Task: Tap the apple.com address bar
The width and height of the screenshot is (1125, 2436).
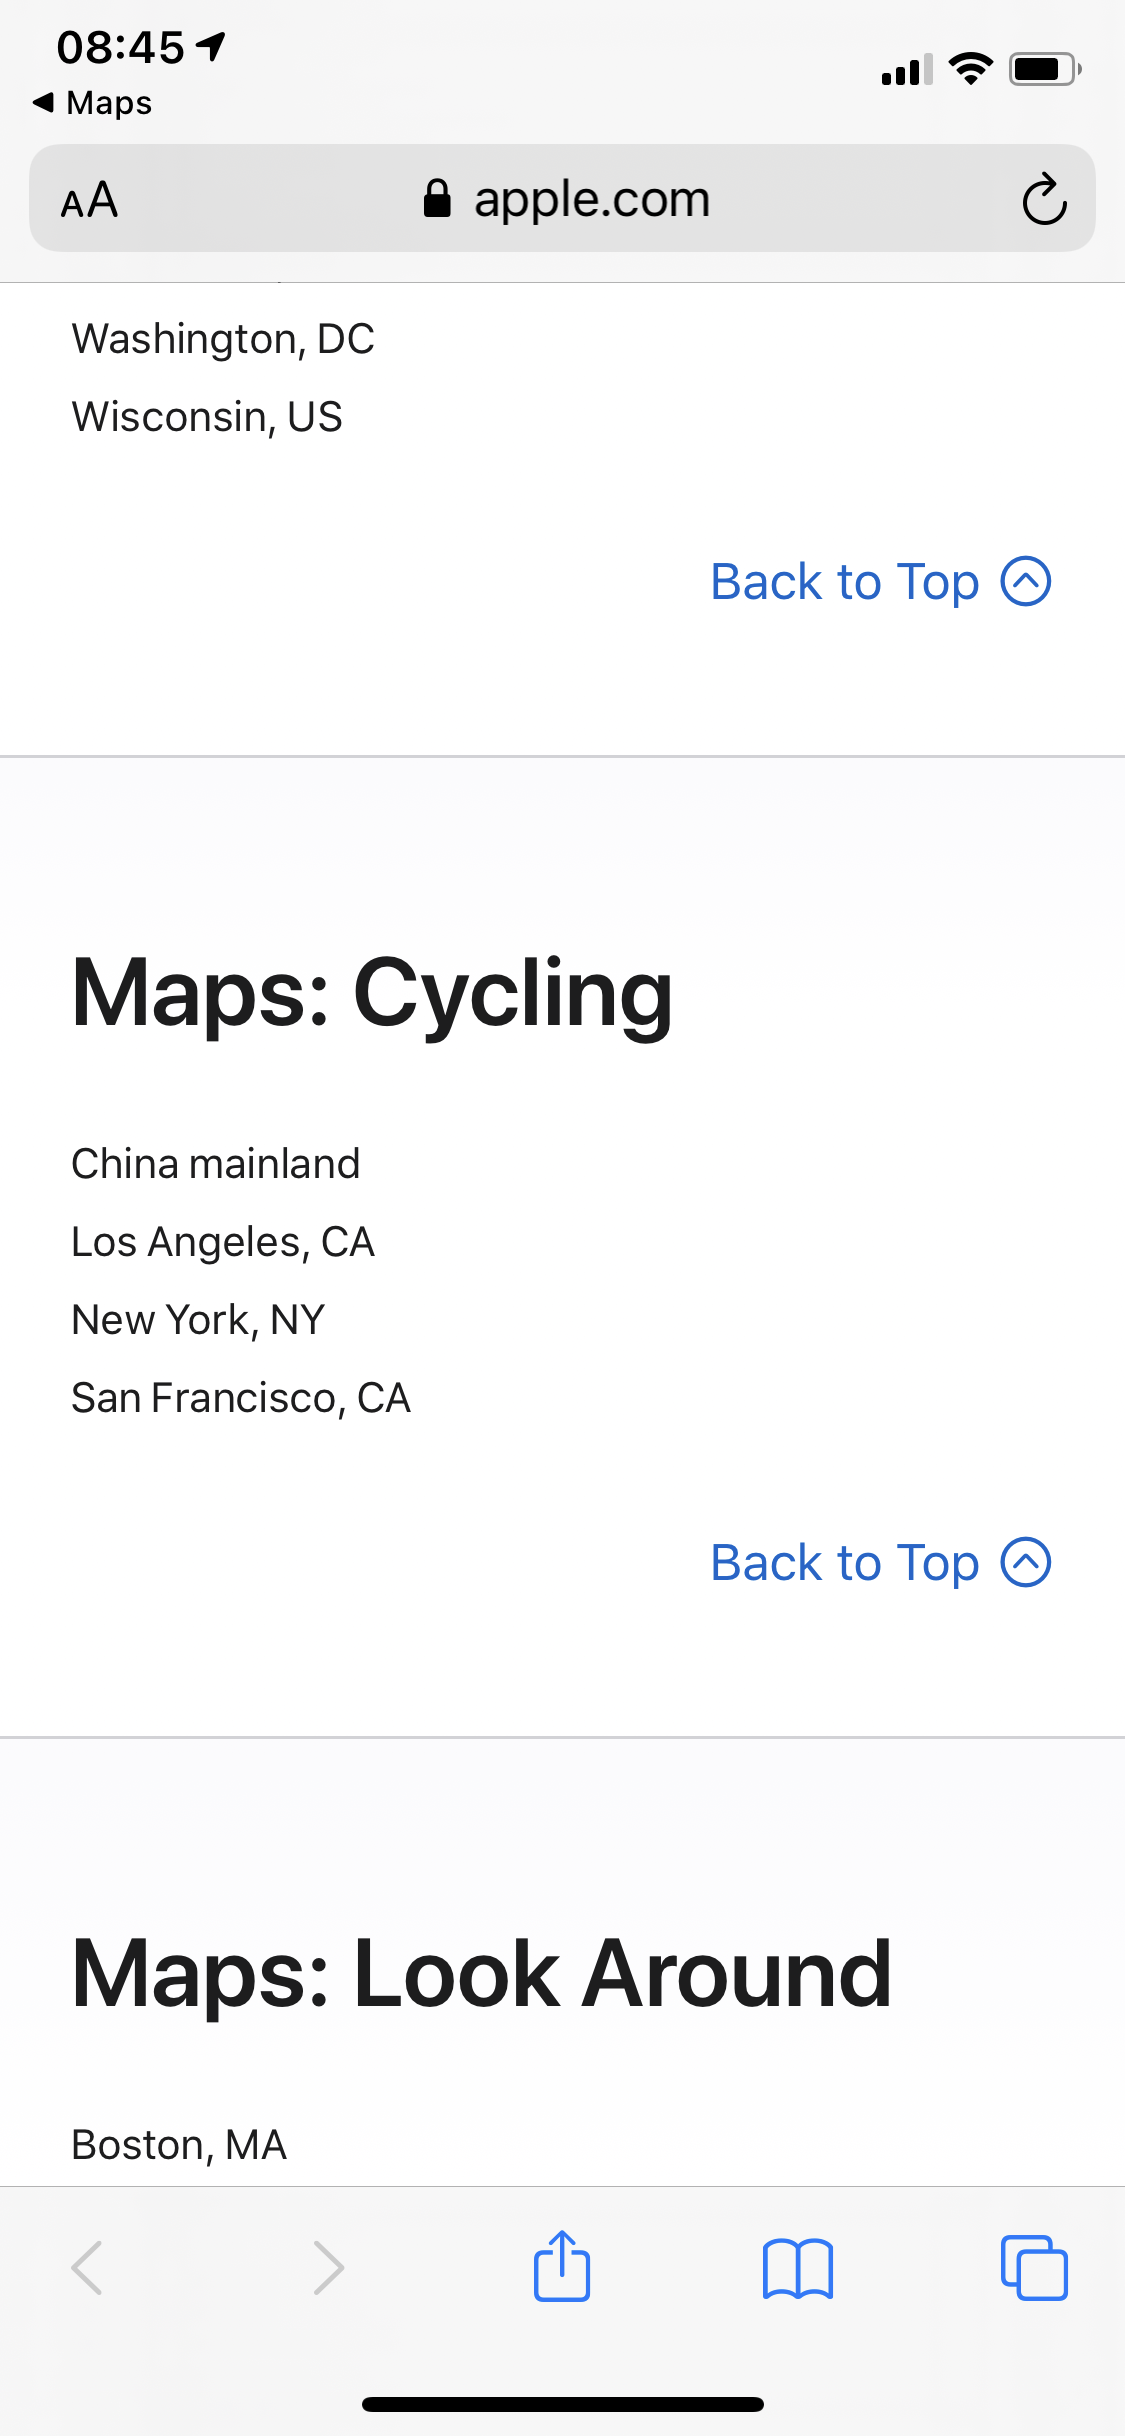Action: (590, 199)
